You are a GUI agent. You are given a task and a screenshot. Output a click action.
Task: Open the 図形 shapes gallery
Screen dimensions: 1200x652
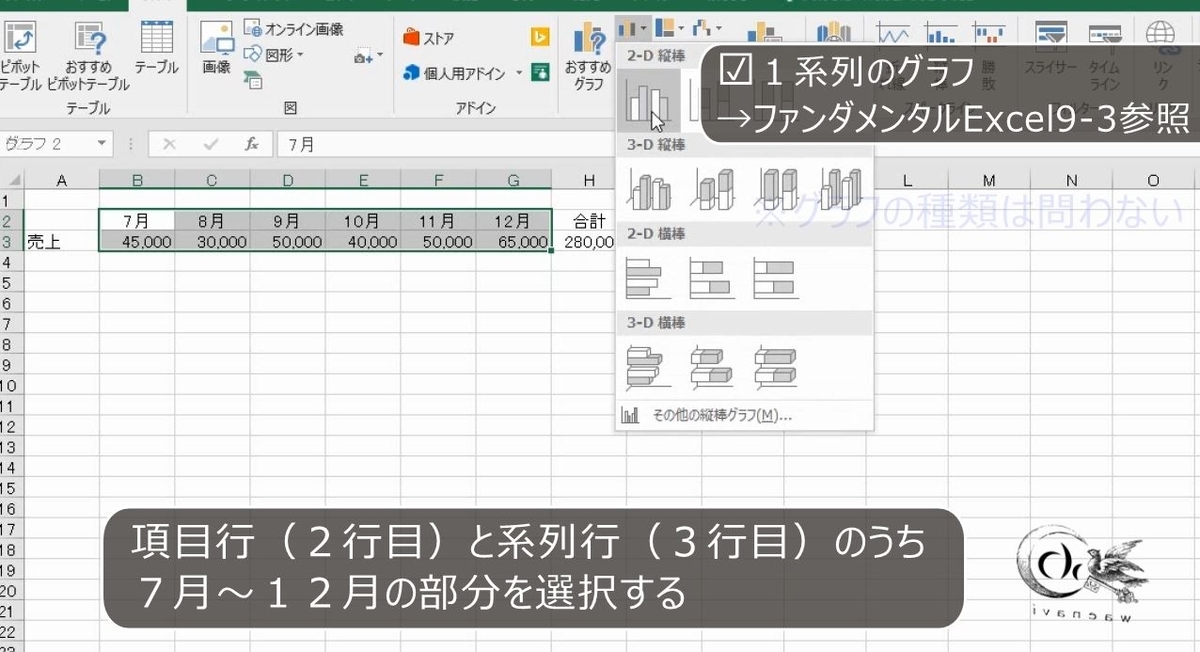pyautogui.click(x=274, y=55)
